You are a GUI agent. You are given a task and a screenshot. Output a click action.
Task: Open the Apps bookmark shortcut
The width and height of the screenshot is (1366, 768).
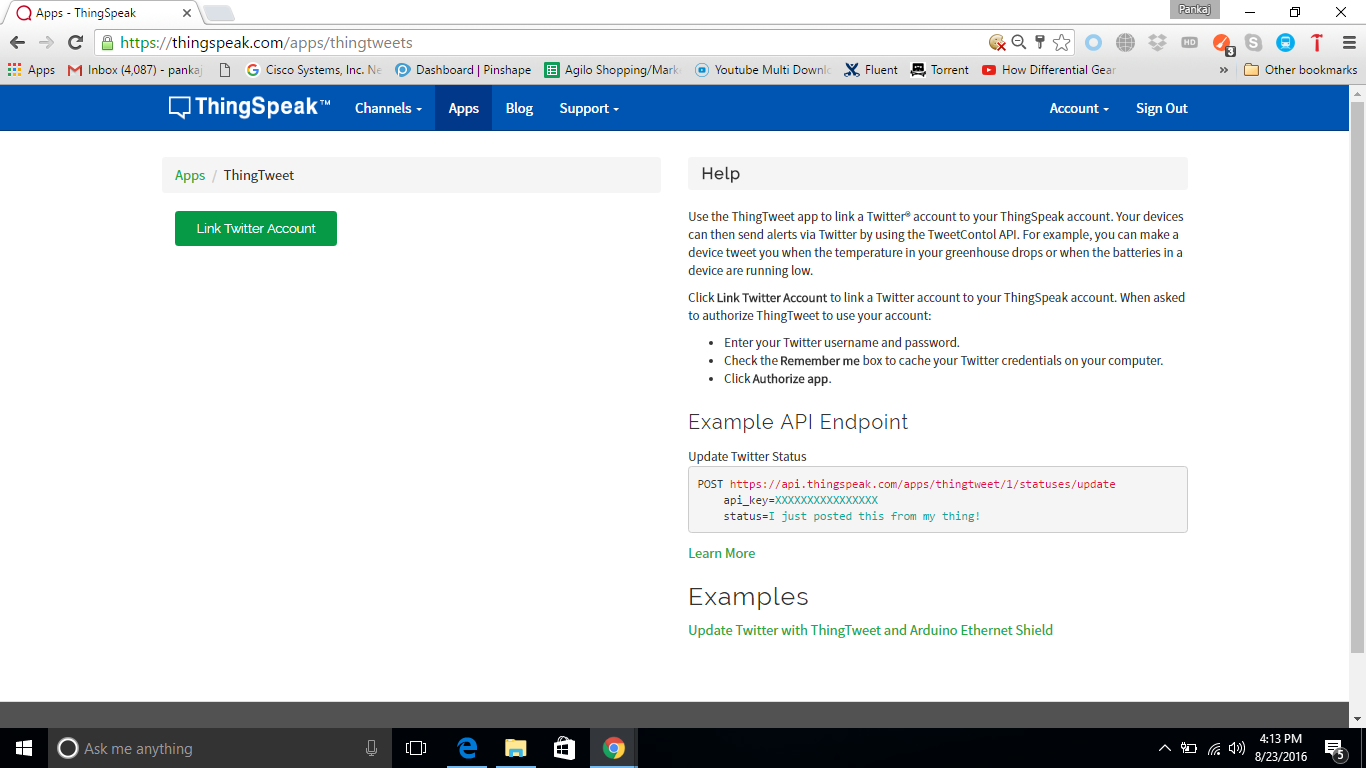[x=31, y=70]
